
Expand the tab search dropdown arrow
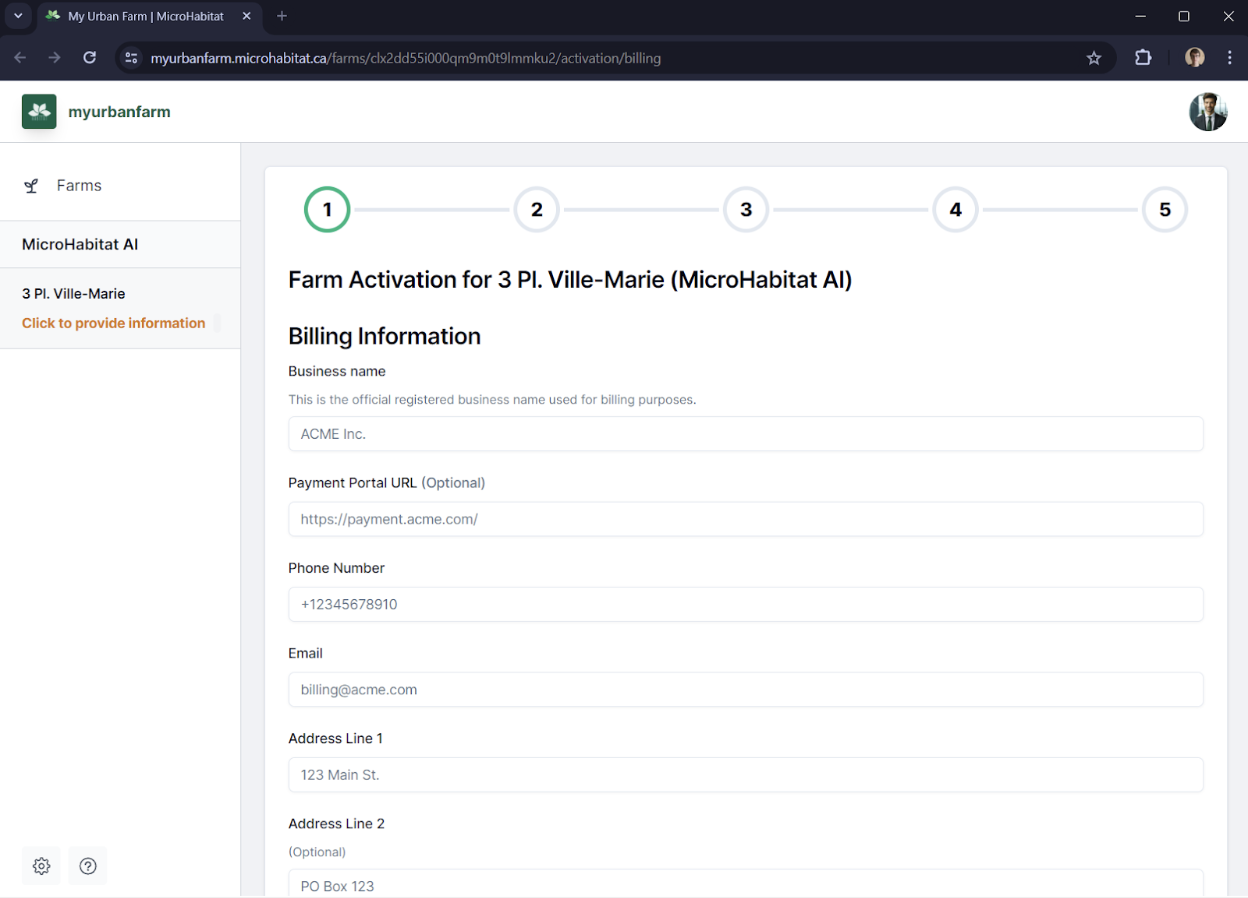point(18,16)
